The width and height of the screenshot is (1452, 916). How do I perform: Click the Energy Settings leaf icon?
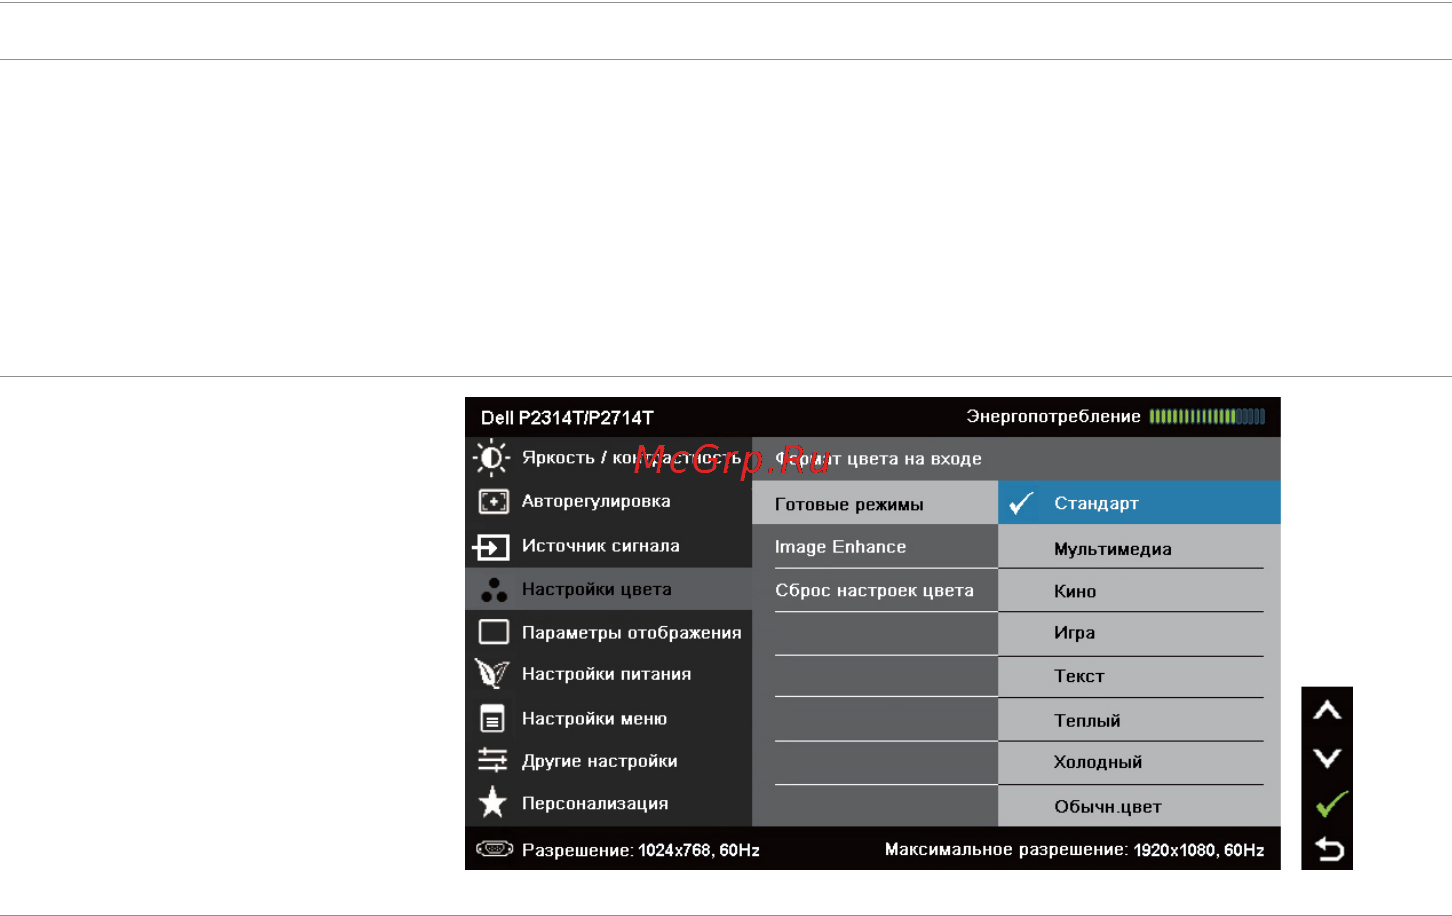coord(492,674)
